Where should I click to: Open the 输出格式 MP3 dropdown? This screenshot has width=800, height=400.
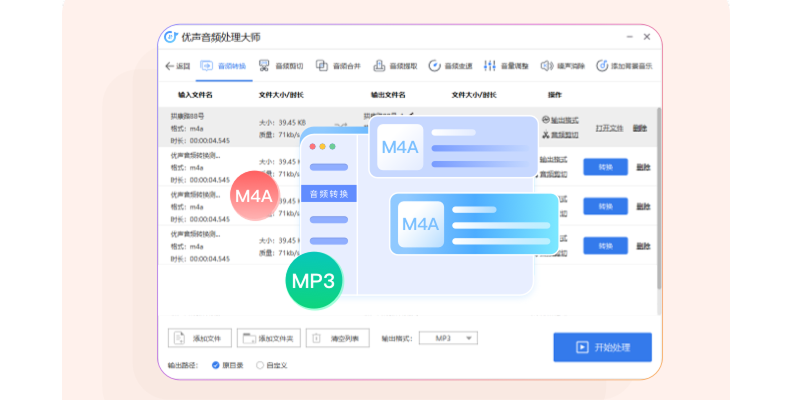pyautogui.click(x=449, y=338)
